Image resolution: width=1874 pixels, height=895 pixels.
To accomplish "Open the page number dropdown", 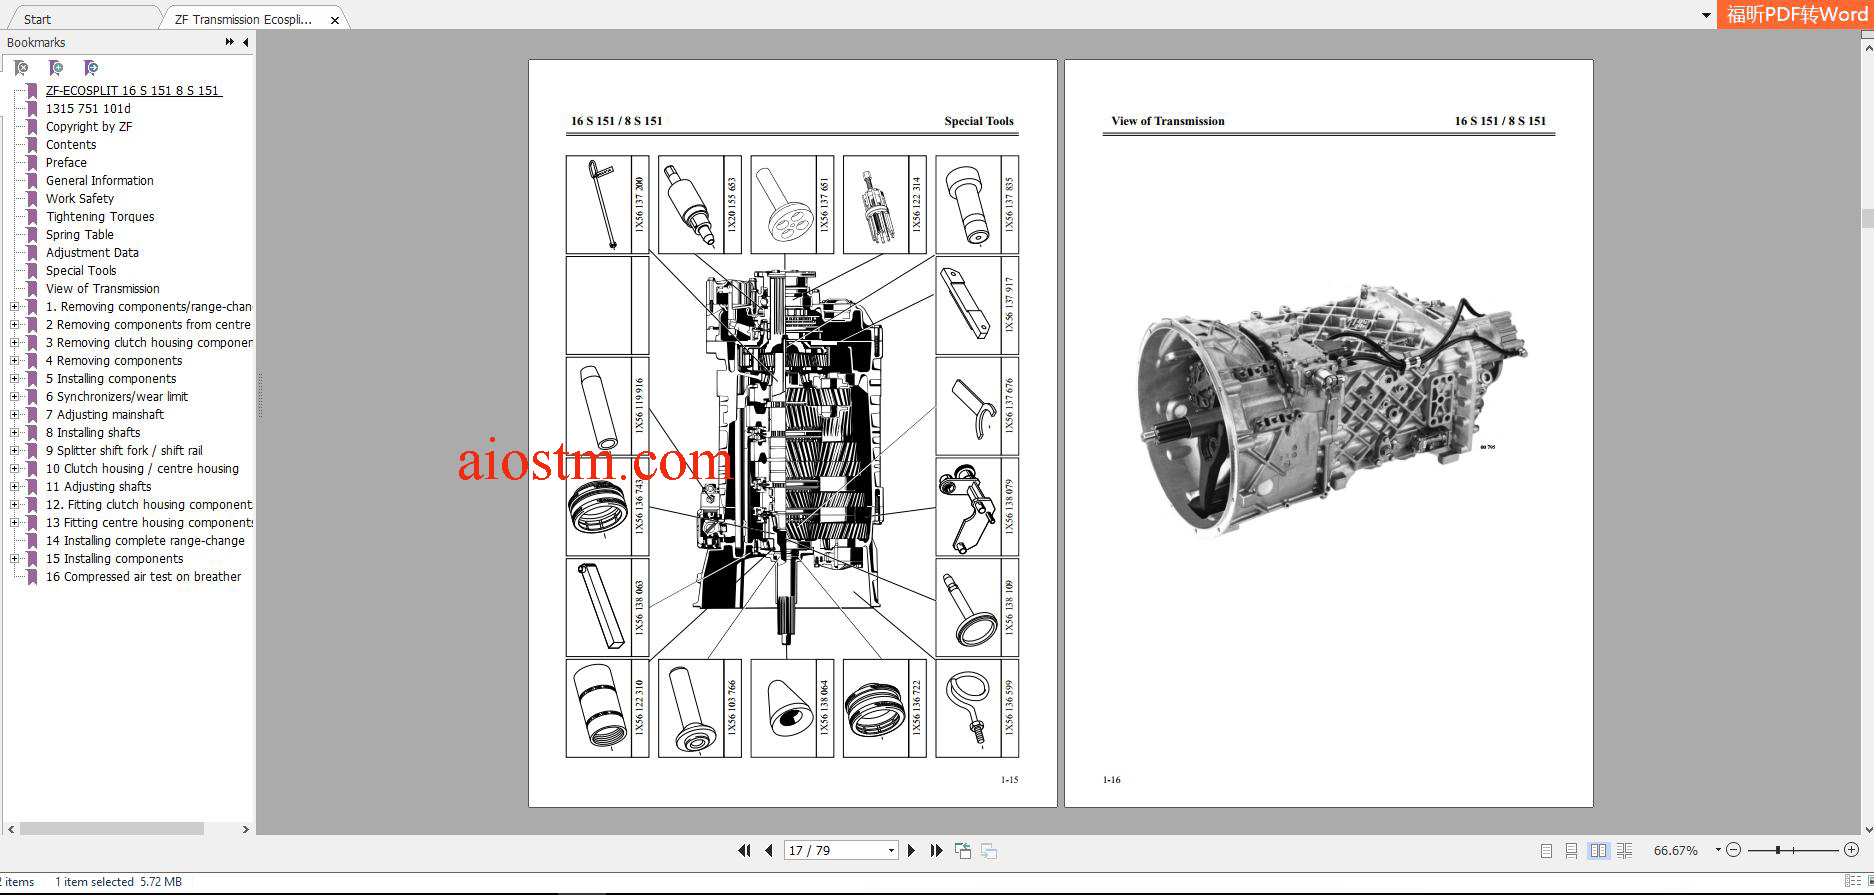I will point(891,851).
